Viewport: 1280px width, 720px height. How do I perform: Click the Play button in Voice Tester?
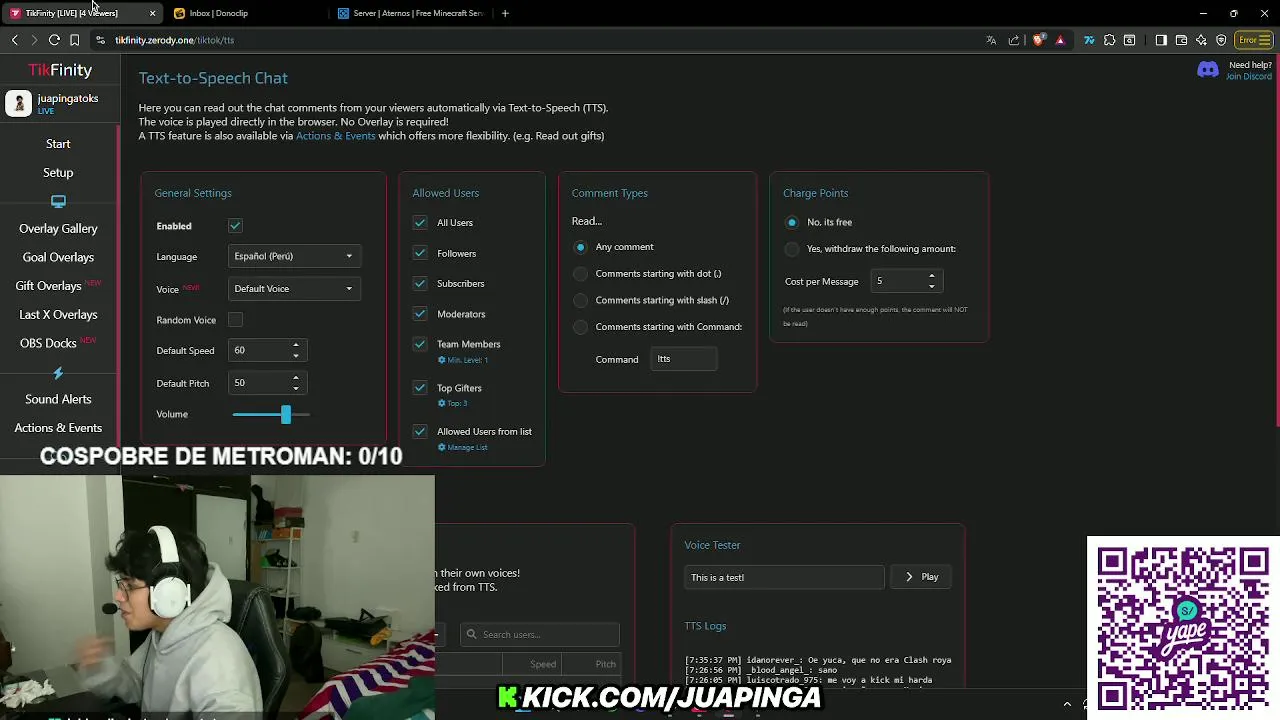(921, 577)
